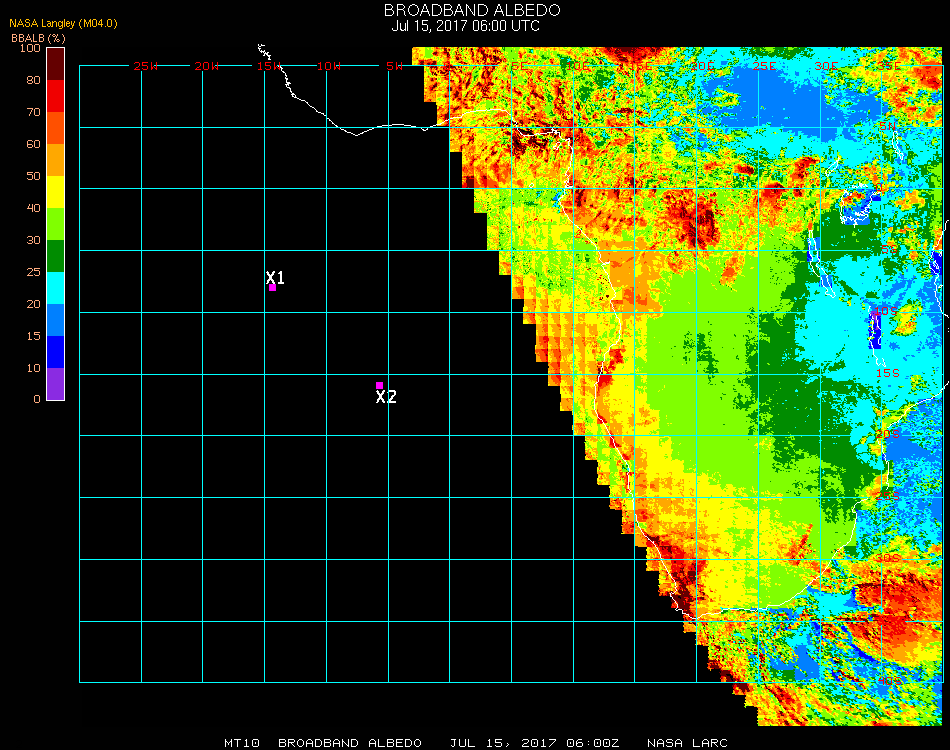This screenshot has height=750, width=950.
Task: Click the X1 label text
Action: tap(275, 277)
